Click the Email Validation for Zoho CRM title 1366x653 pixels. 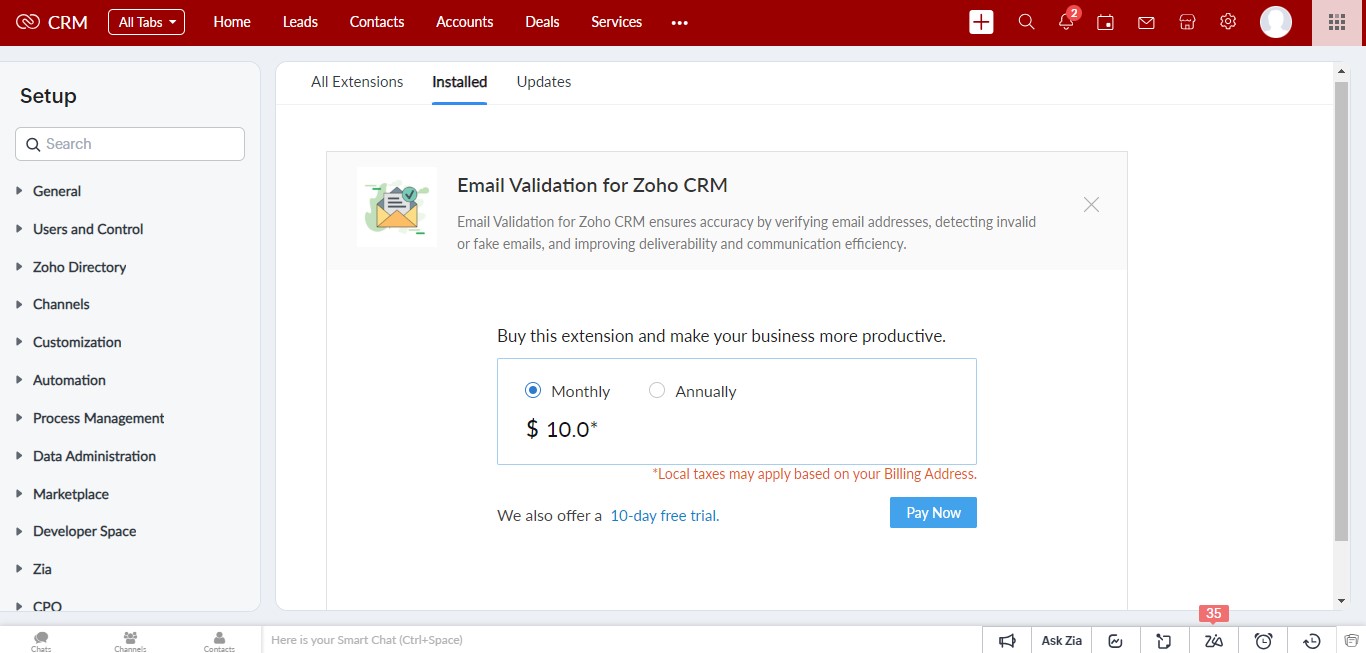coord(592,185)
